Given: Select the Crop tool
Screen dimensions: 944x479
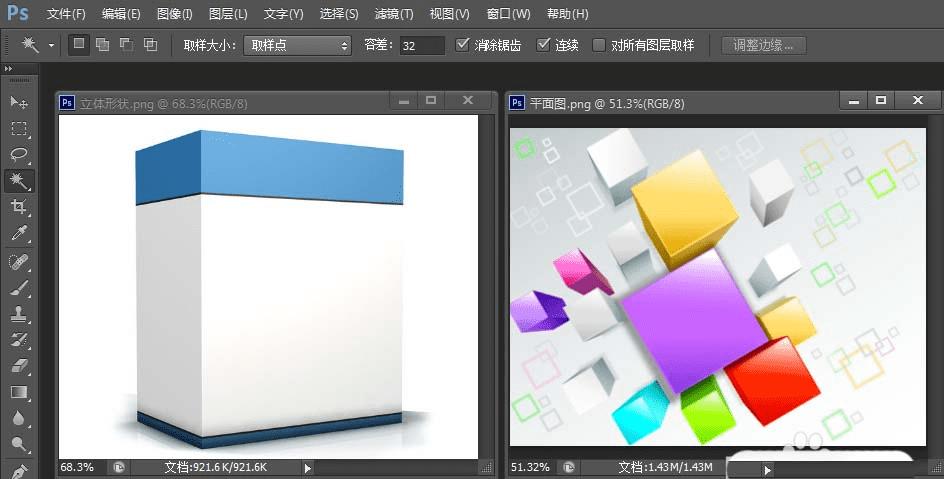Looking at the screenshot, I should tap(19, 207).
